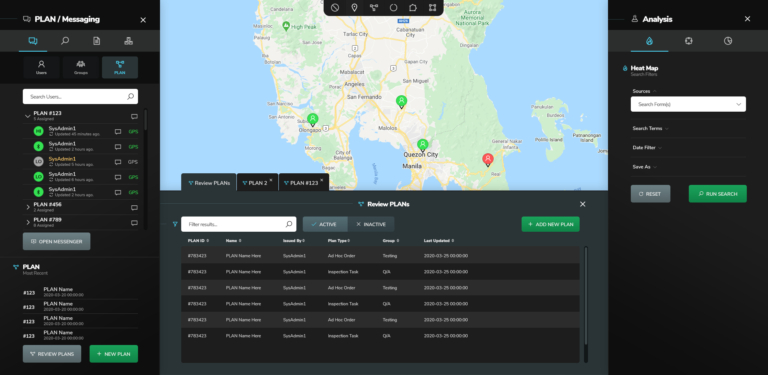The image size is (768, 375).
Task: Select the PLAN filter button
Action: click(x=120, y=68)
